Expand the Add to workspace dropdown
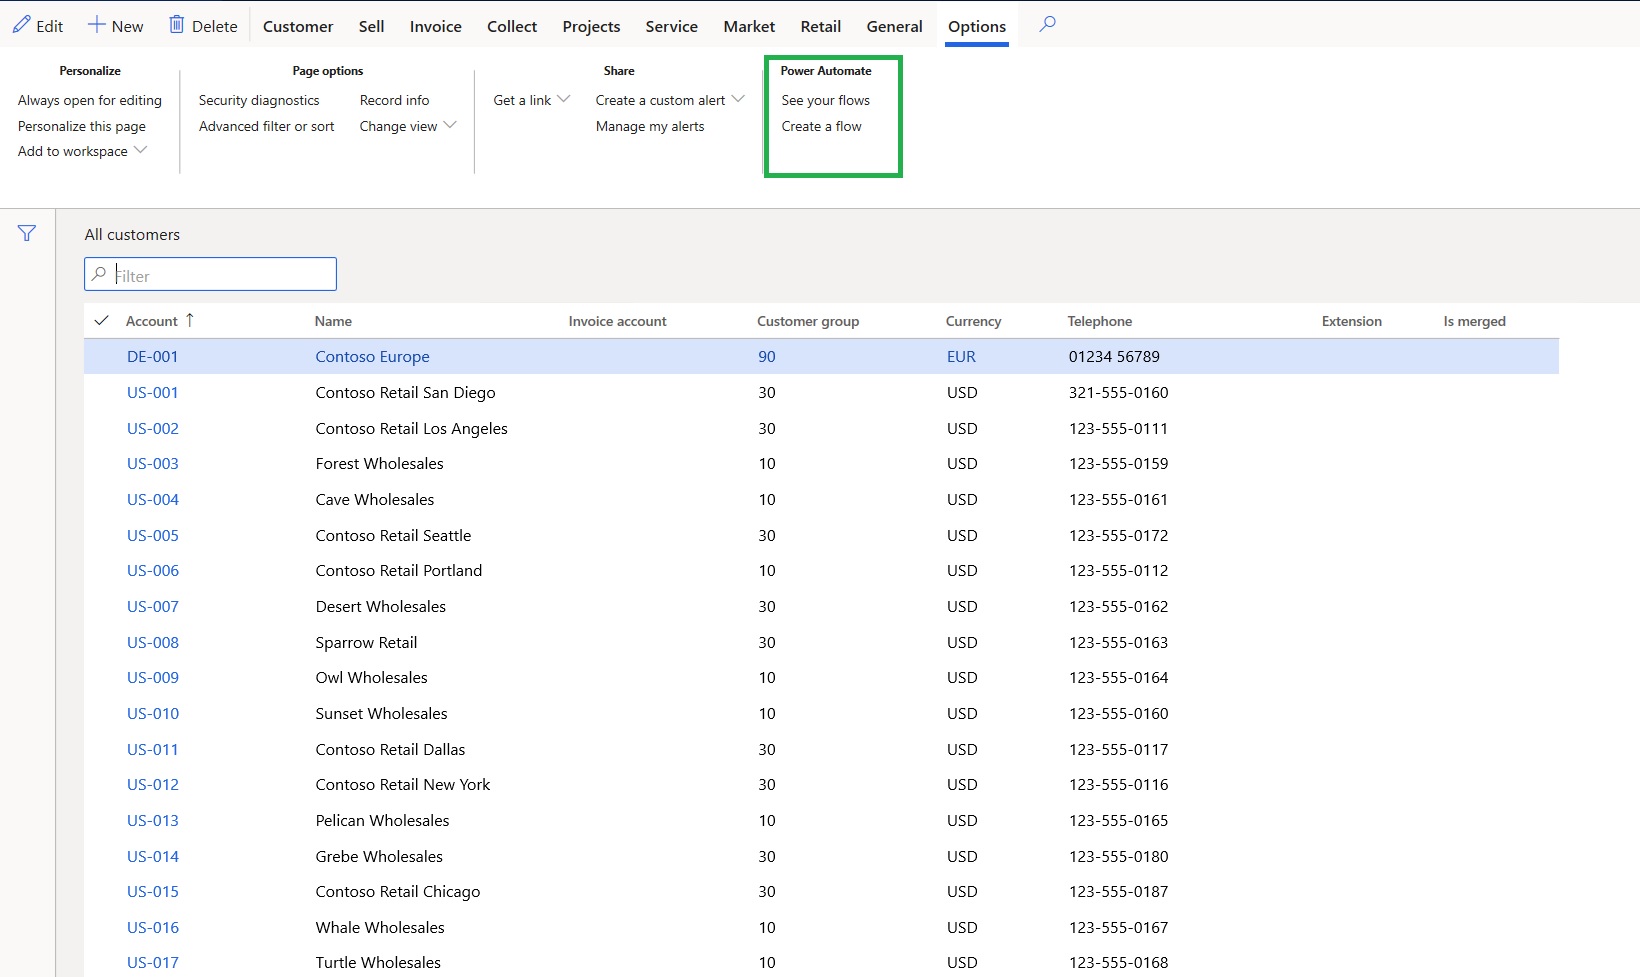 point(141,150)
